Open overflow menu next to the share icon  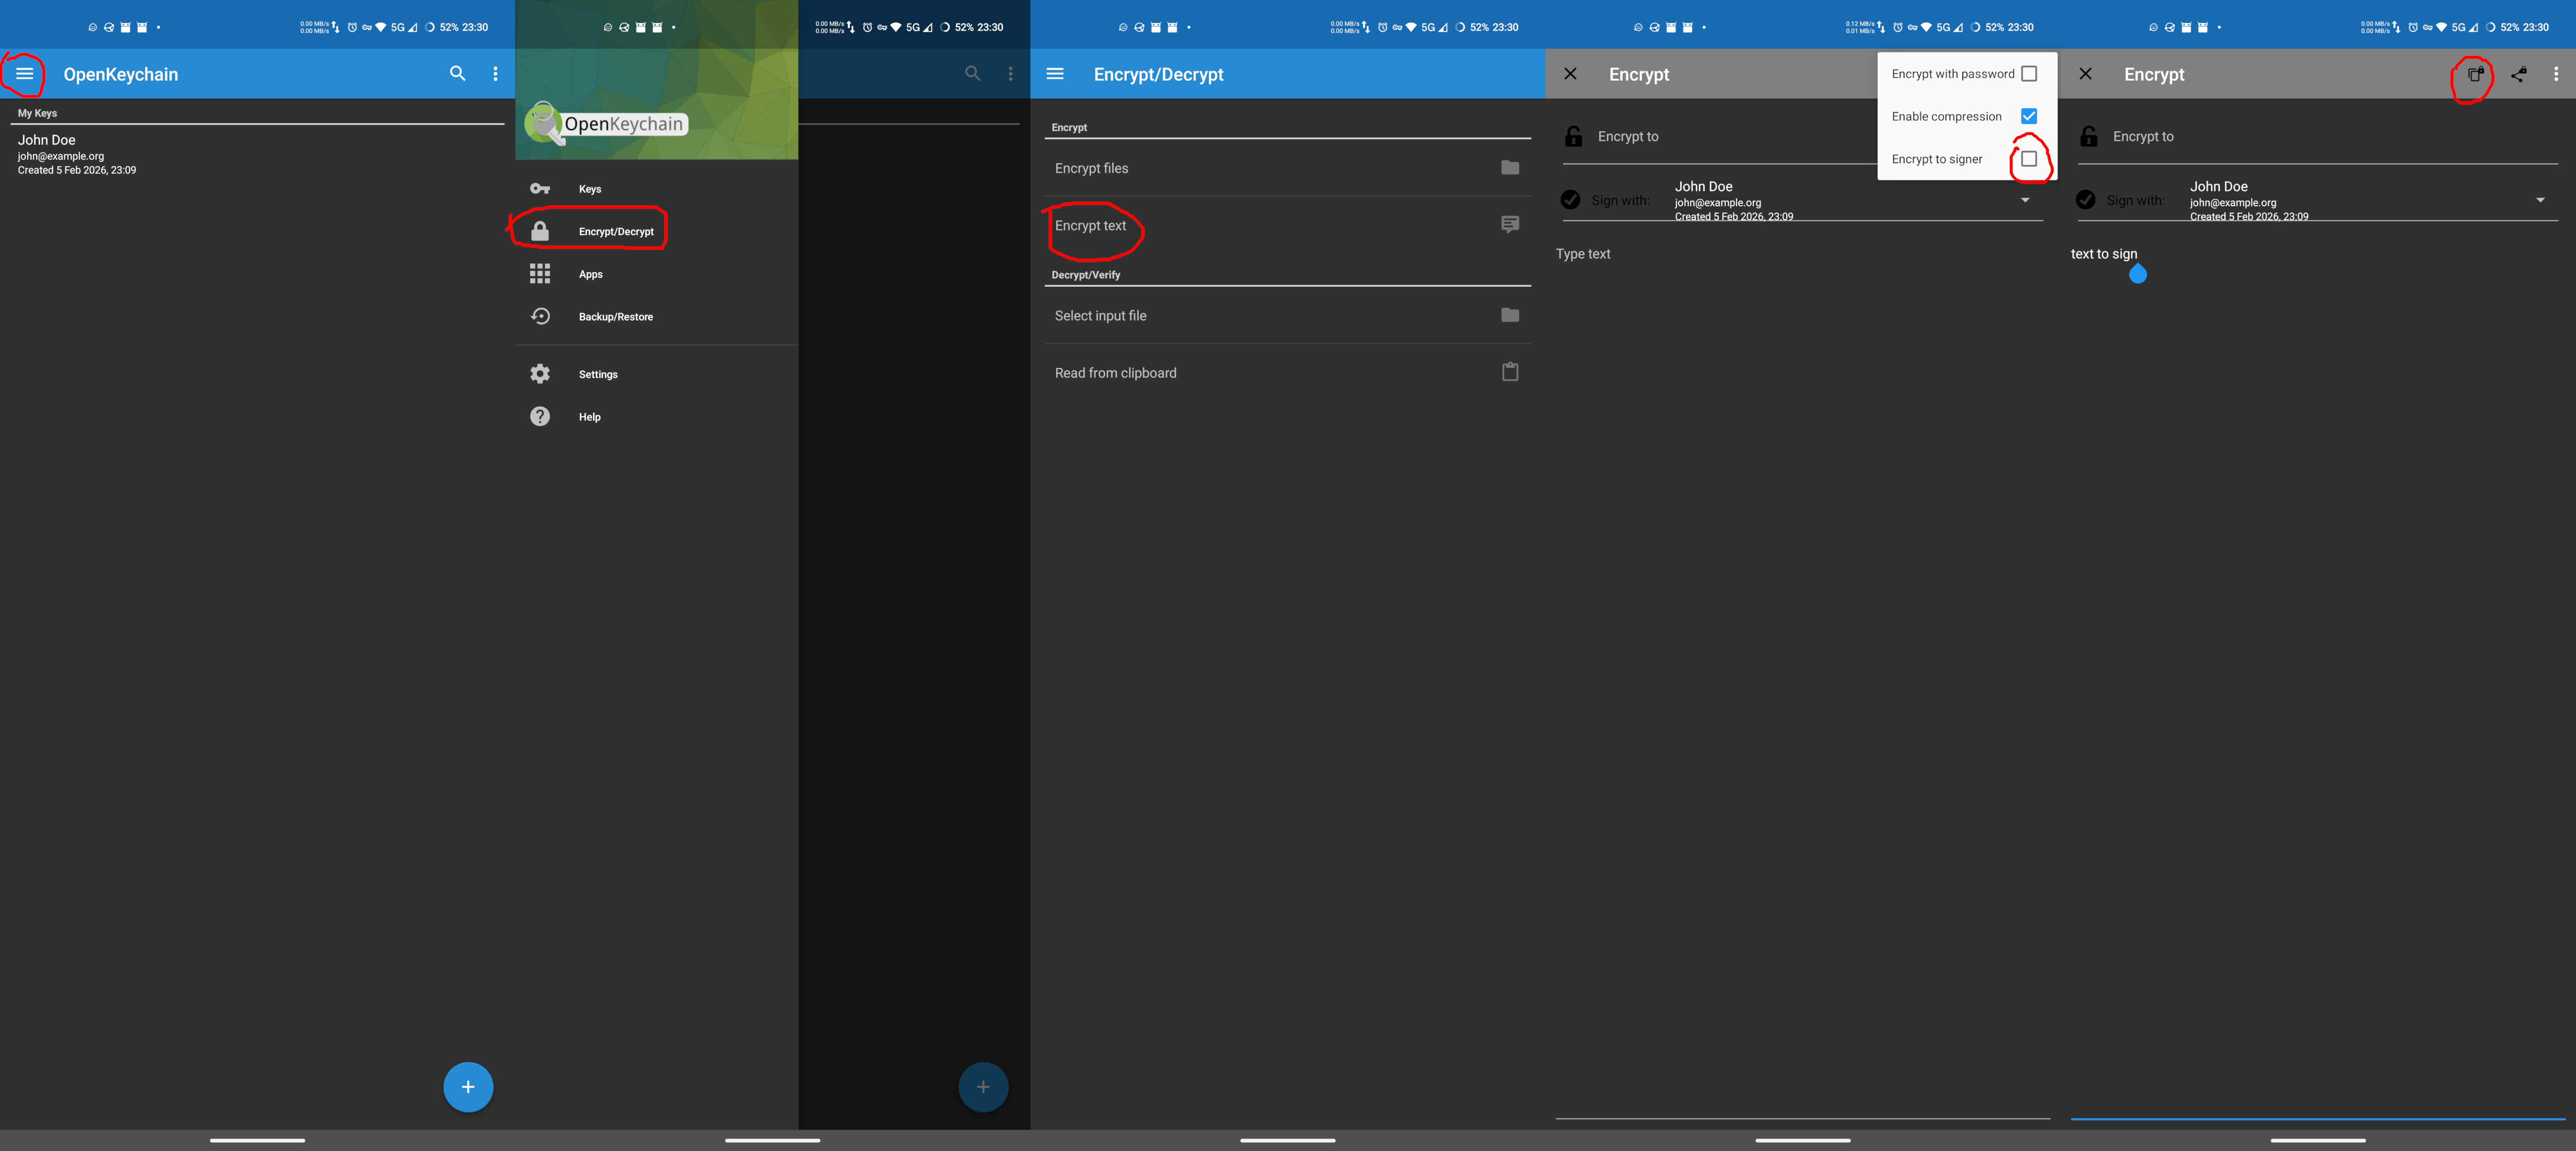click(x=2556, y=74)
